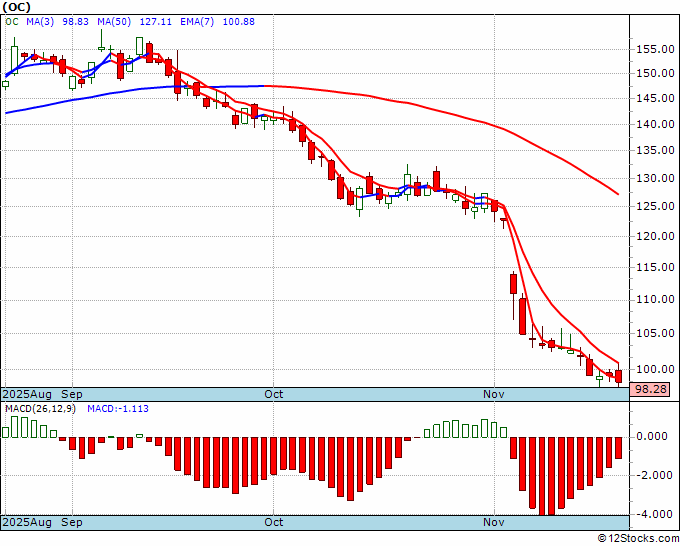Click the EMA(7) legend label
Viewport: 680px width, 546px height.
point(197,22)
